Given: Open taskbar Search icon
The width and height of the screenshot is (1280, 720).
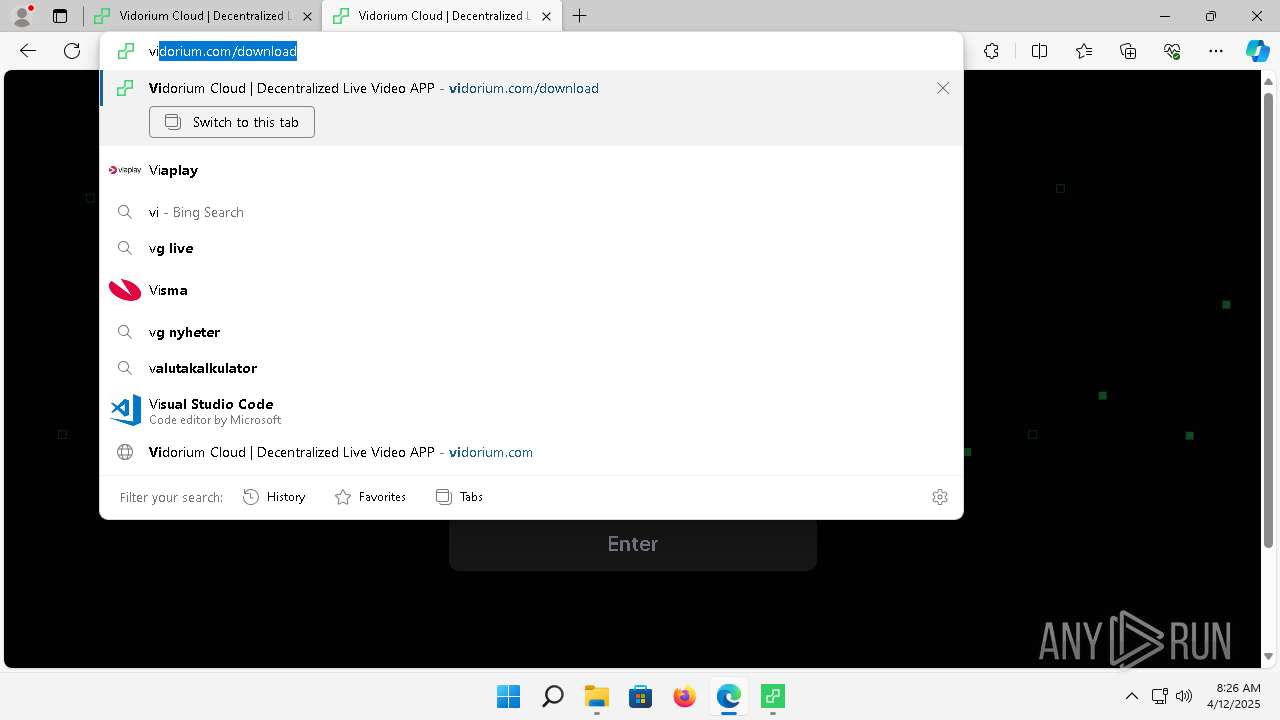Looking at the screenshot, I should coord(552,696).
